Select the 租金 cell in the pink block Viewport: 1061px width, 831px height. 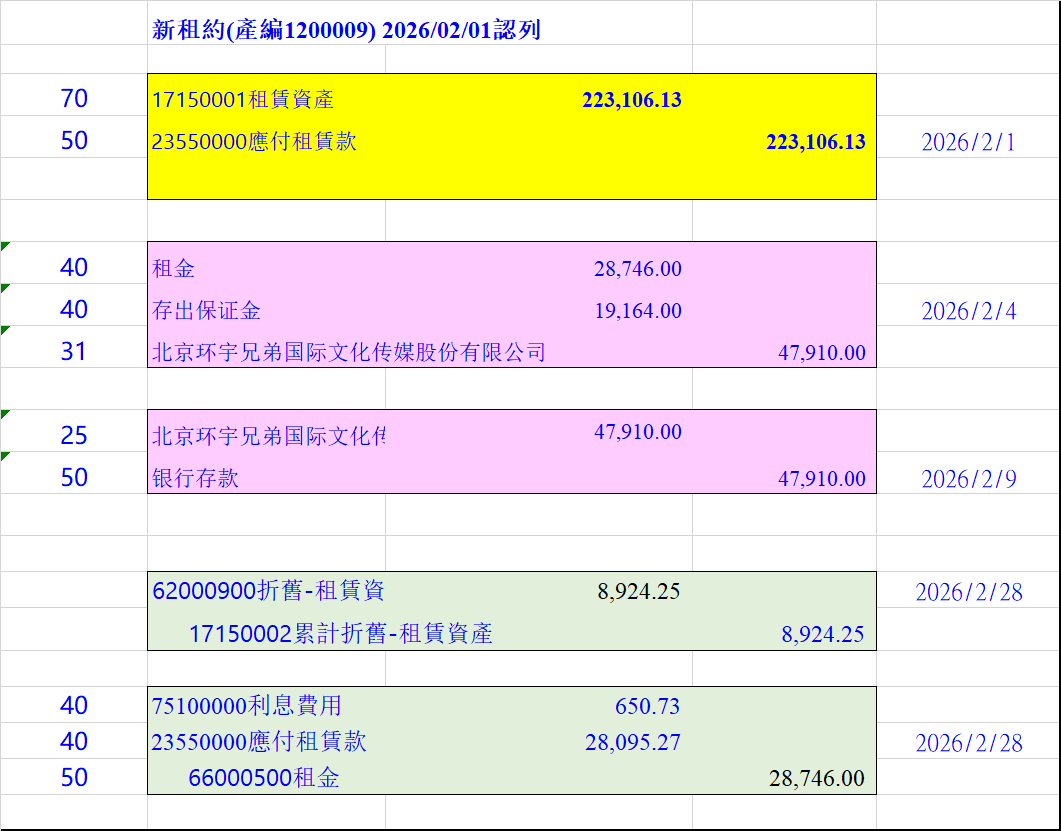(x=174, y=269)
